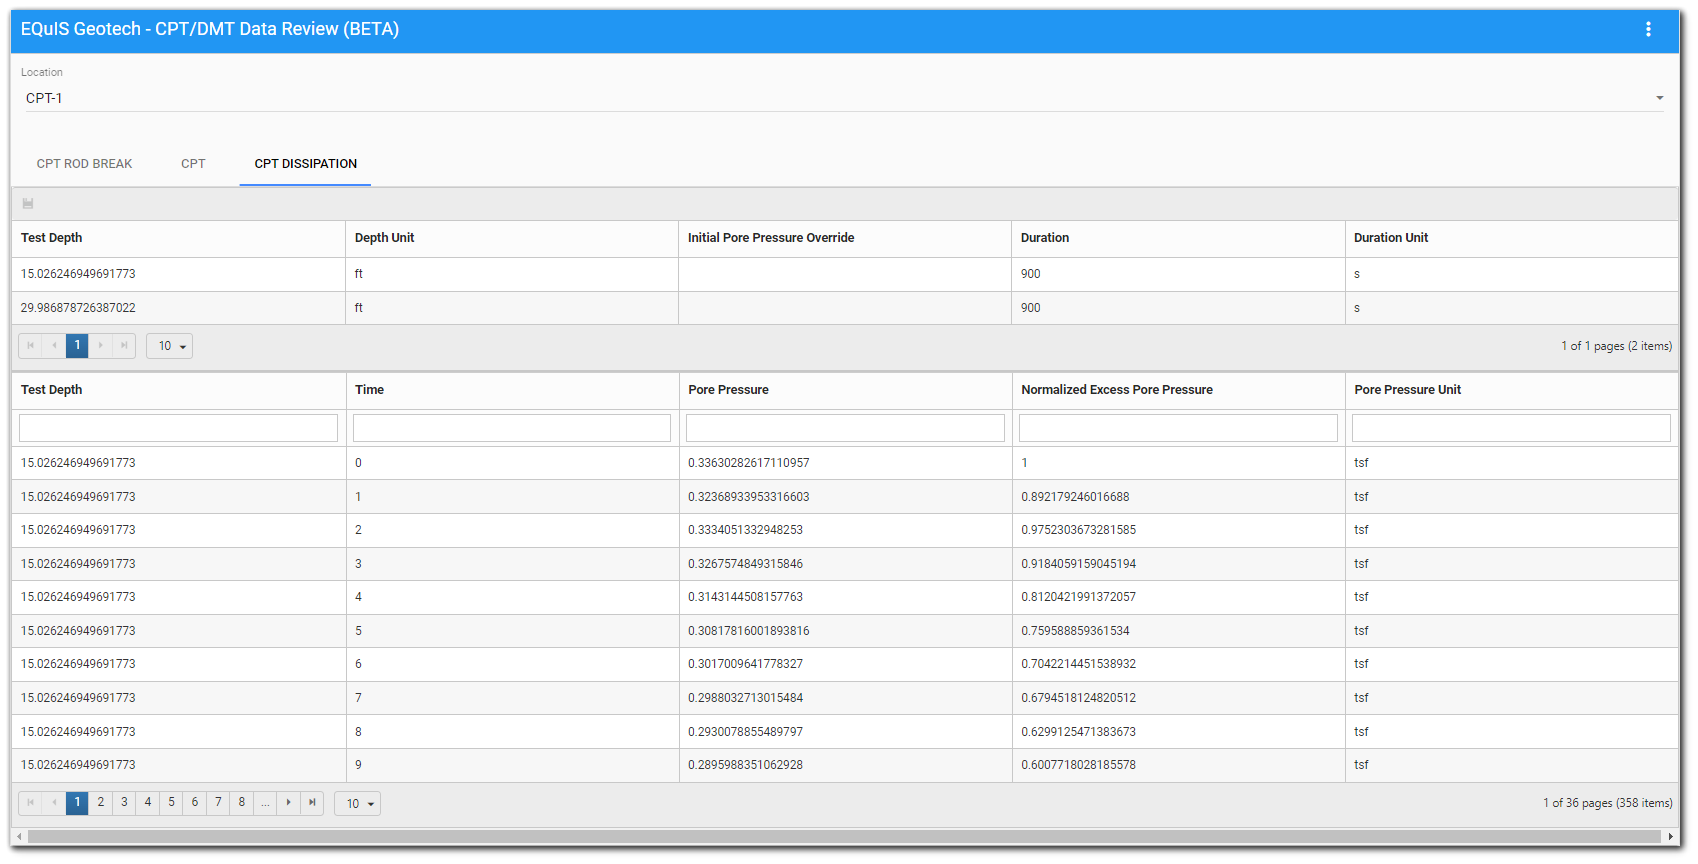This screenshot has height=864, width=1698.
Task: Go to page 8 of results
Action: coord(242,803)
